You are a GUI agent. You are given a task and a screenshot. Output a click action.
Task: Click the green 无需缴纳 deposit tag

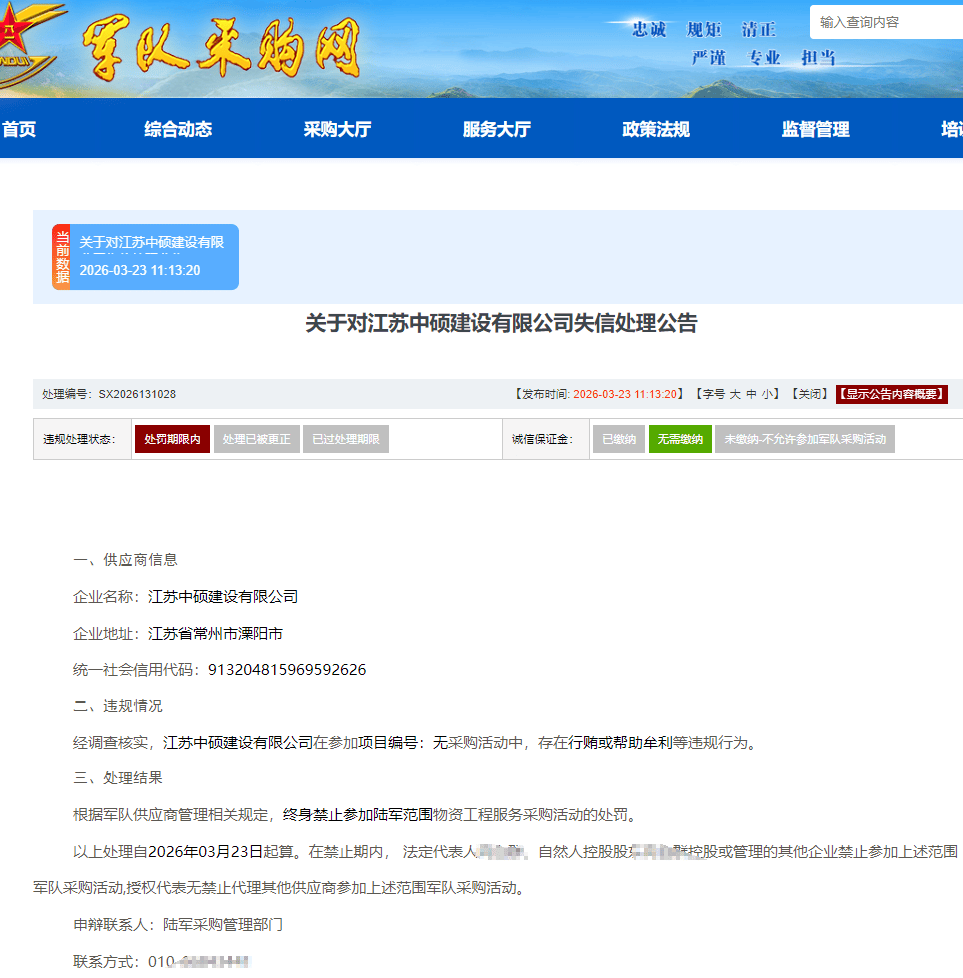pos(680,439)
